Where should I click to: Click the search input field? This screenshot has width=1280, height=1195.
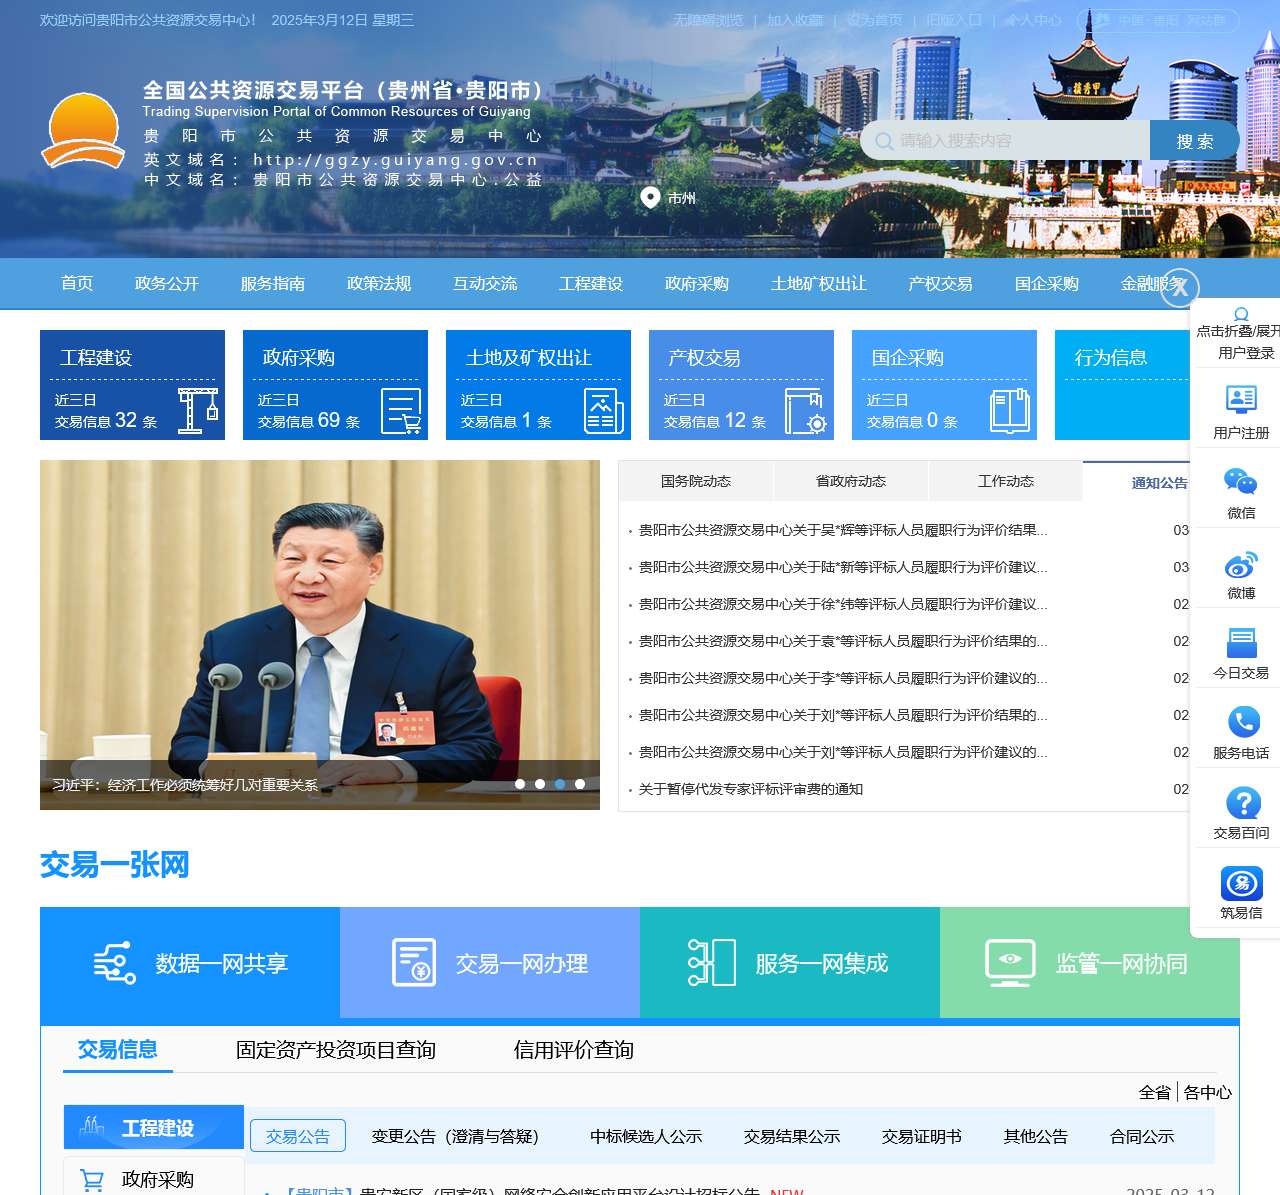[1005, 141]
